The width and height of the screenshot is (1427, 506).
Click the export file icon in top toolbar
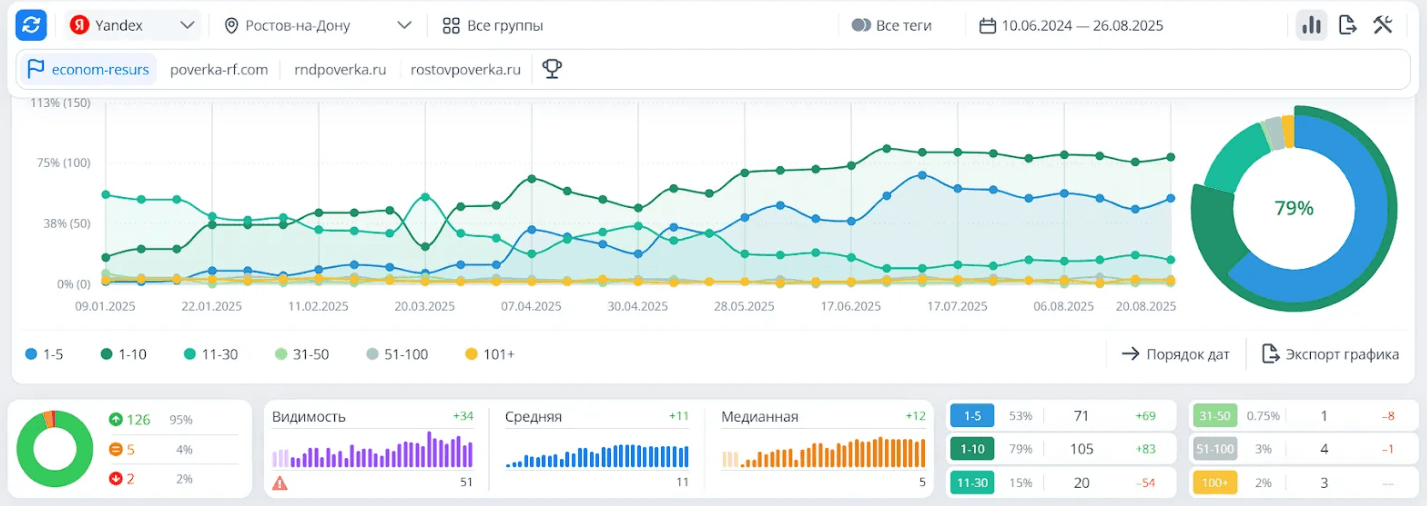[1347, 25]
